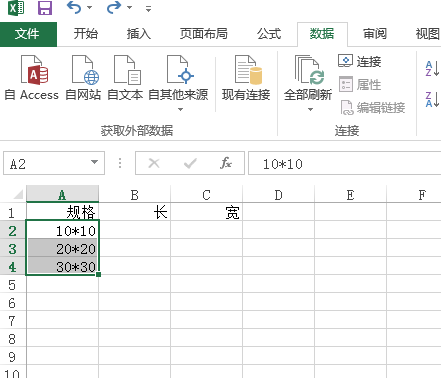Image resolution: width=441 pixels, height=378 pixels.
Task: Open 现有连接 dialog
Action: (x=246, y=78)
